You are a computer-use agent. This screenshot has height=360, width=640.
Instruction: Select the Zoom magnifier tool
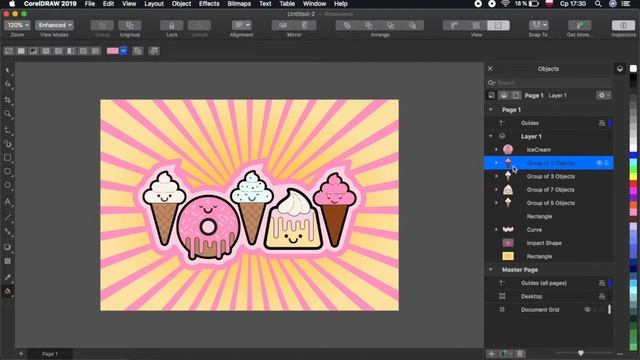click(7, 114)
